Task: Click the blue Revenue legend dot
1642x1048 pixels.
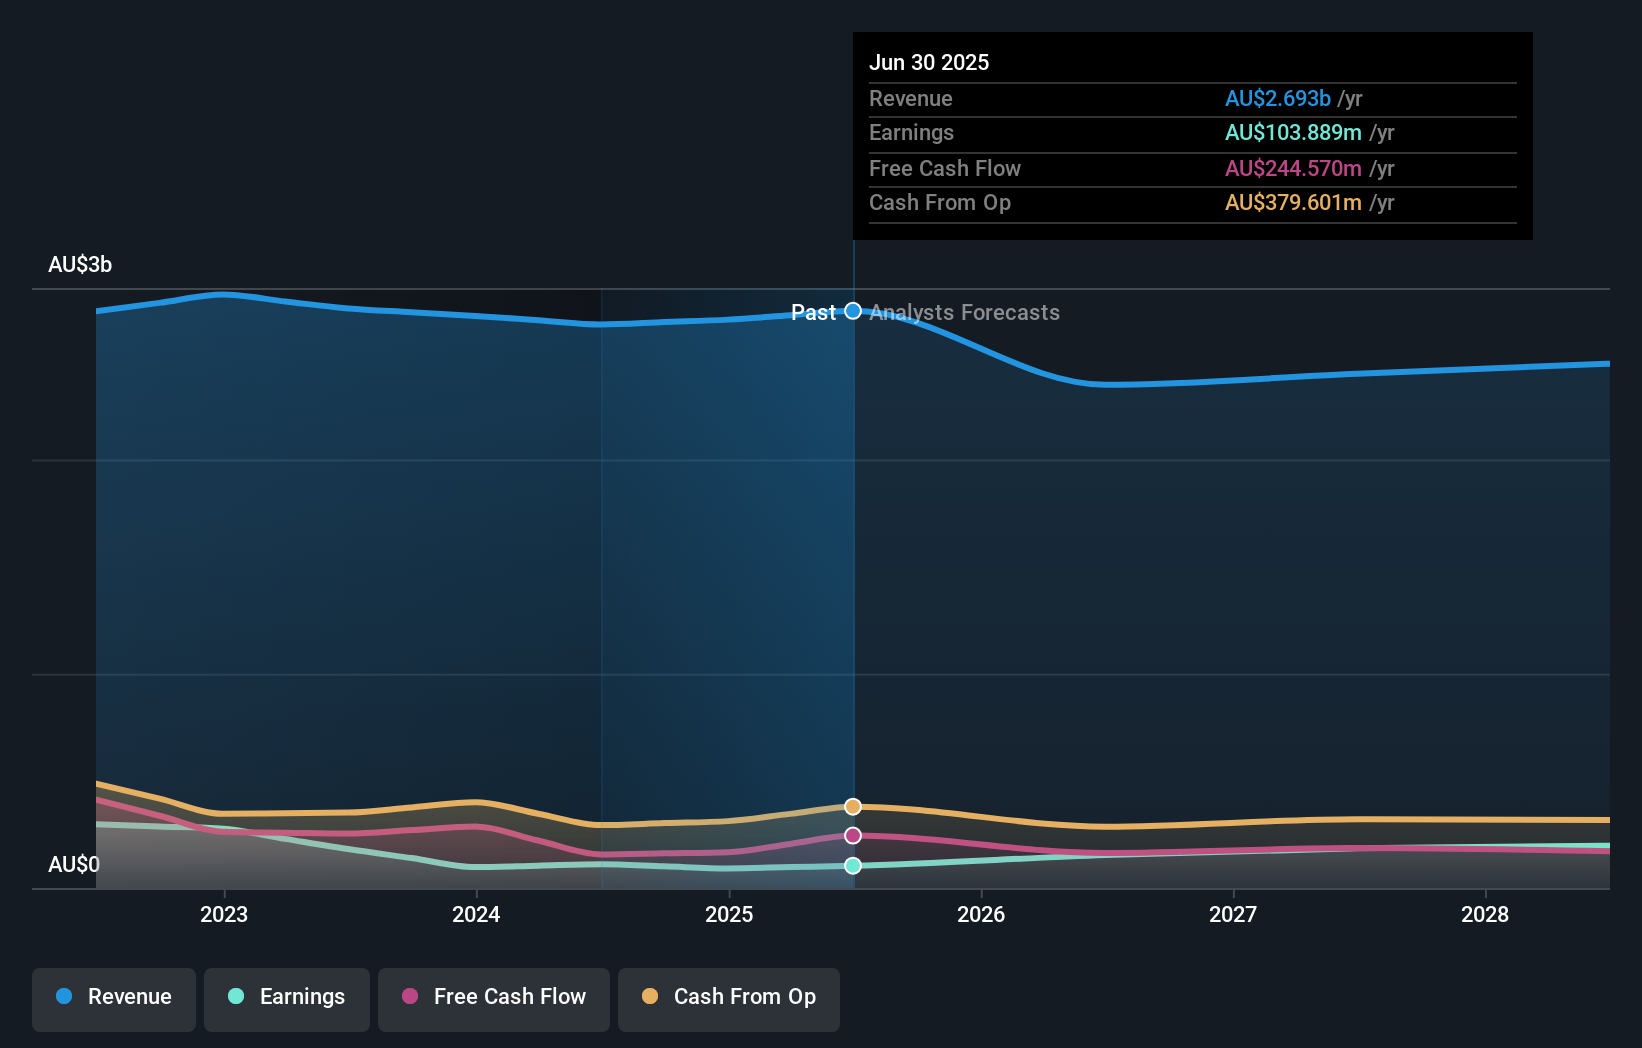Action: coord(66,996)
